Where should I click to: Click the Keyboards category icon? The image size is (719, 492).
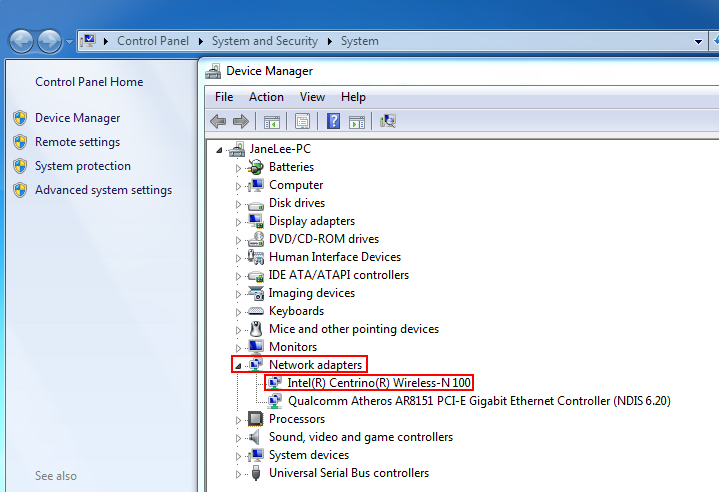click(x=255, y=311)
